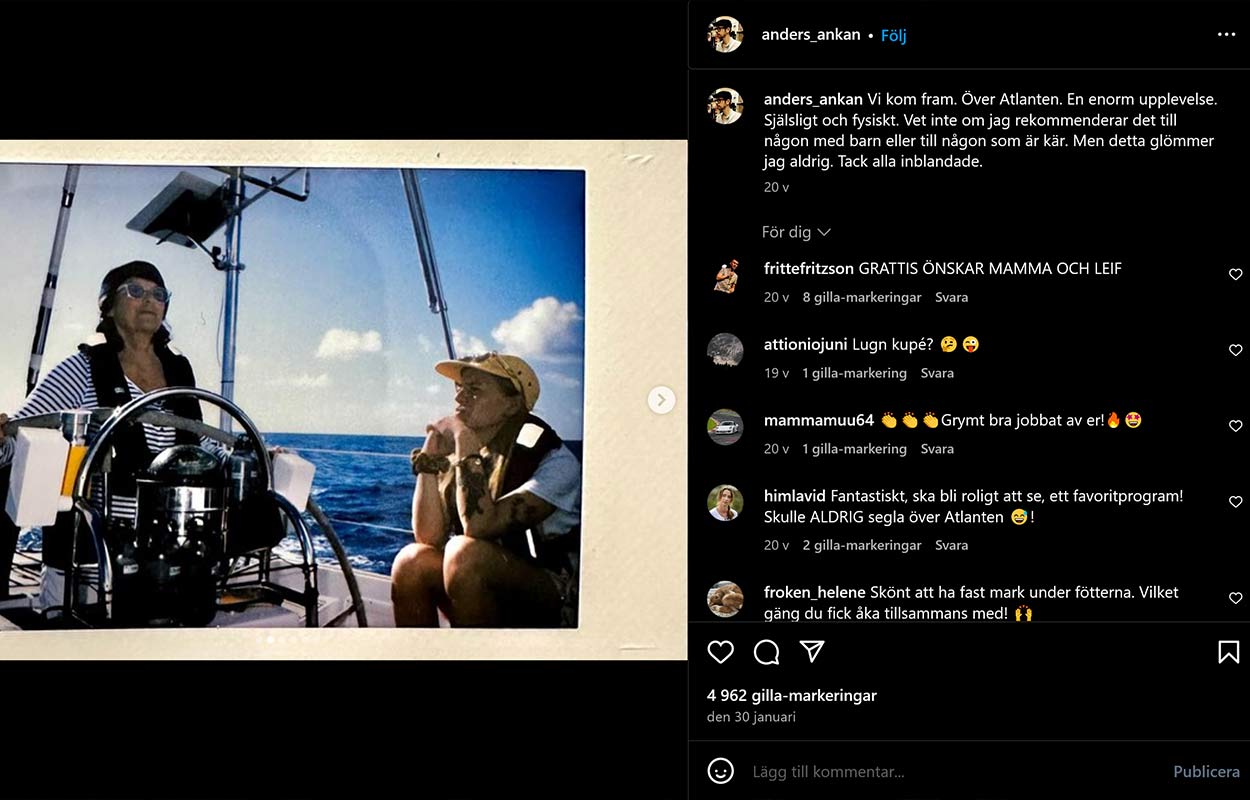Expand the 'För dig' comment sorting dropdown

pos(796,232)
